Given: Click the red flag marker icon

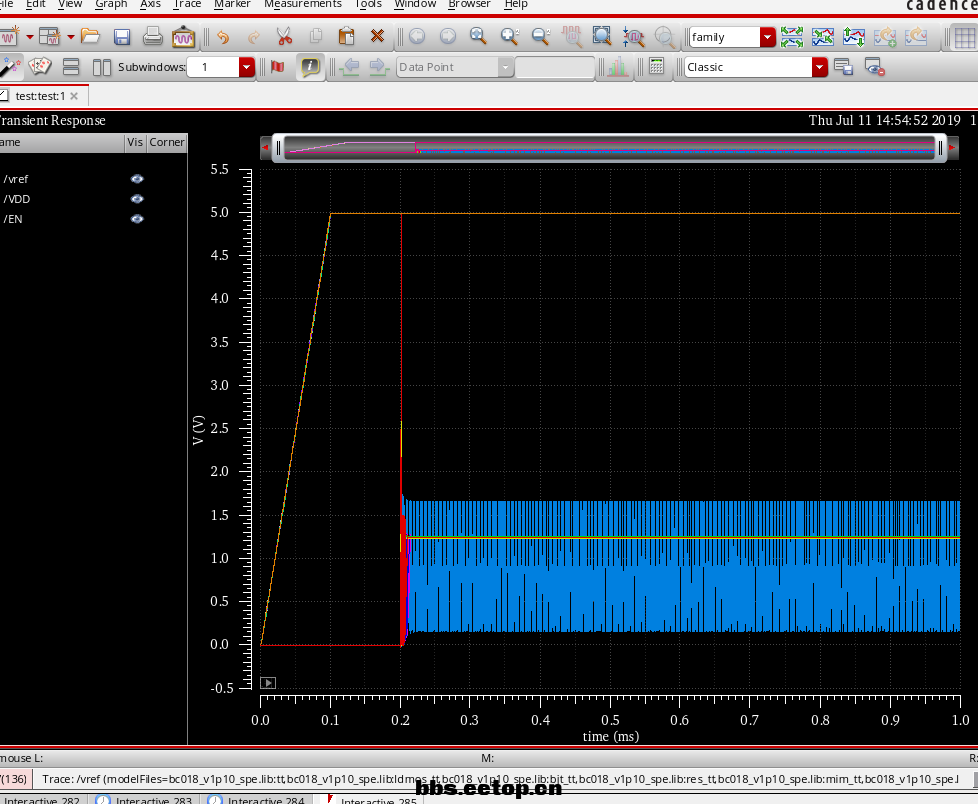Looking at the screenshot, I should point(277,67).
